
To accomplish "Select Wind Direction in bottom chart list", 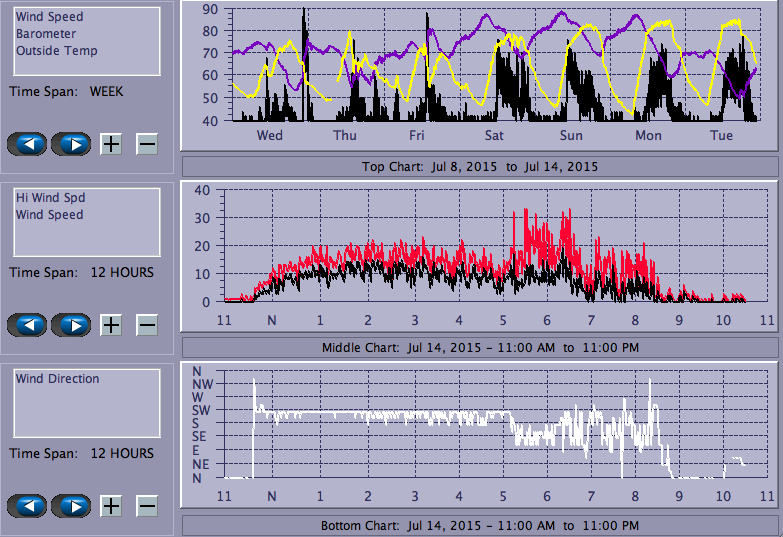I will click(x=57, y=379).
